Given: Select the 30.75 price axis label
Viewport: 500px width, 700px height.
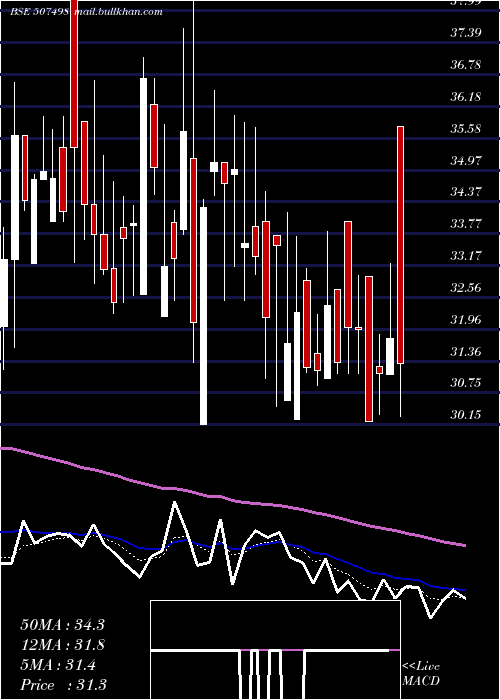Looking at the screenshot, I should [465, 383].
